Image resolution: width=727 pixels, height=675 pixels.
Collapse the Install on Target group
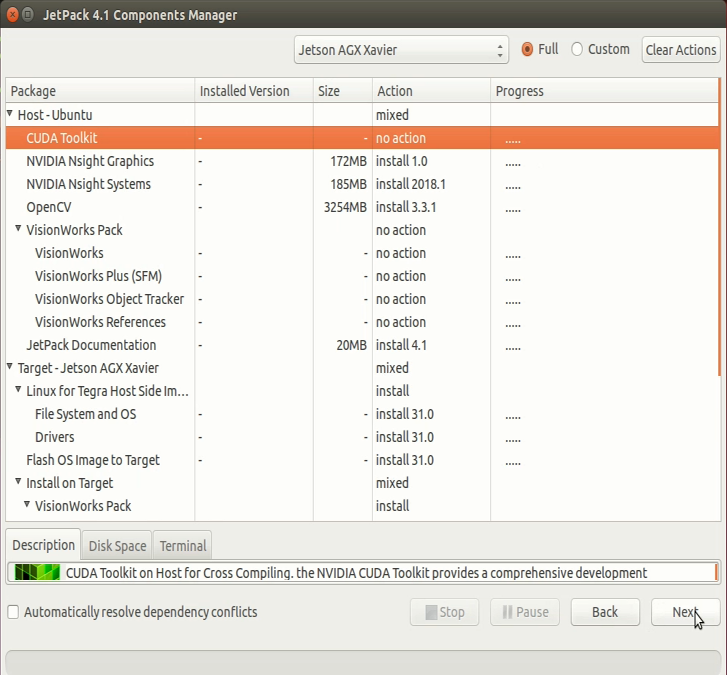19,483
